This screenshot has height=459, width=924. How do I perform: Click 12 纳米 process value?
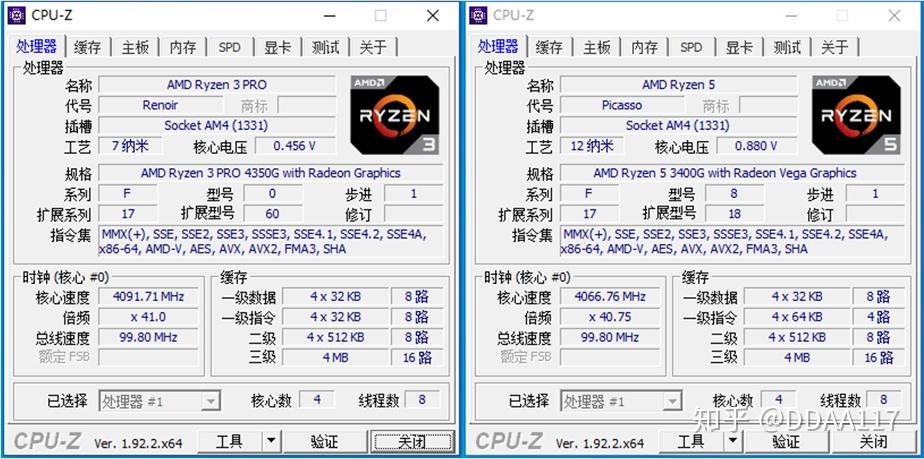pyautogui.click(x=592, y=146)
